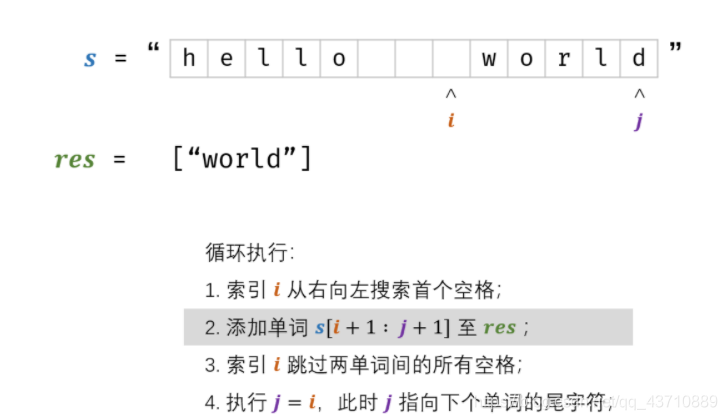Click the final 'd' cell of the array
The height and width of the screenshot is (420, 727).
click(639, 58)
